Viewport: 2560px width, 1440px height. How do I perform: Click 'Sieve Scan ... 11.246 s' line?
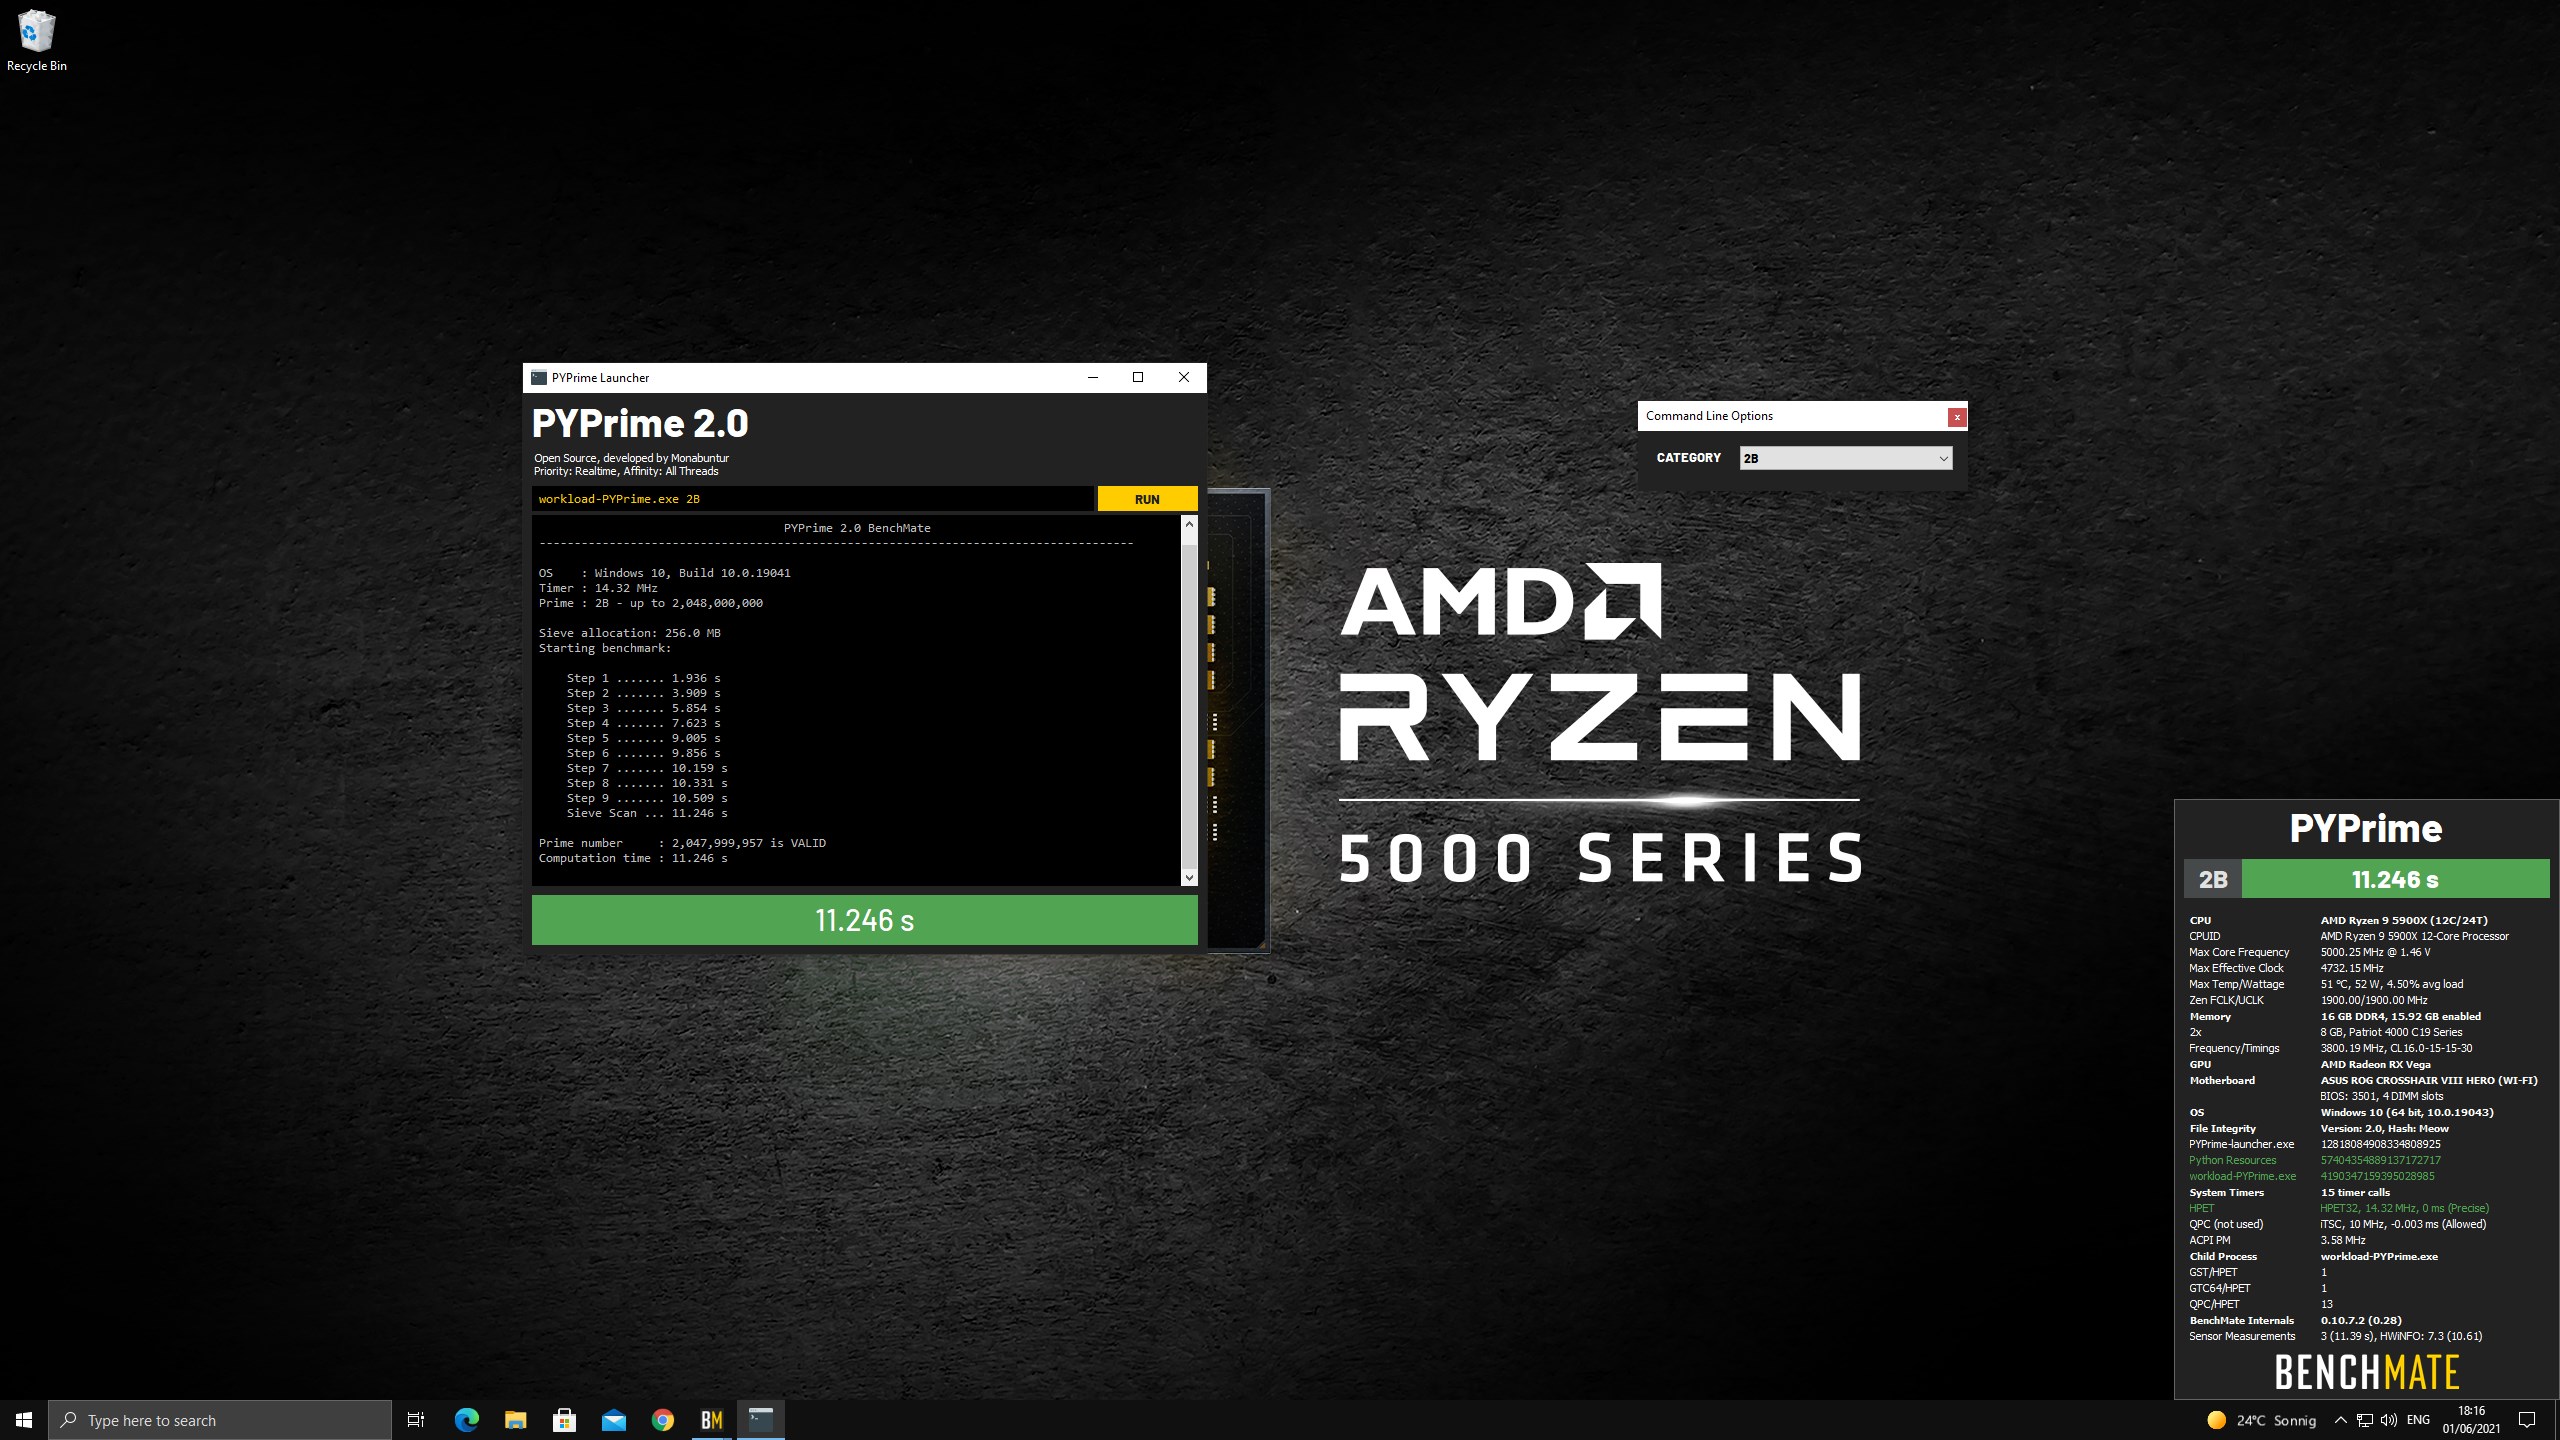click(647, 813)
